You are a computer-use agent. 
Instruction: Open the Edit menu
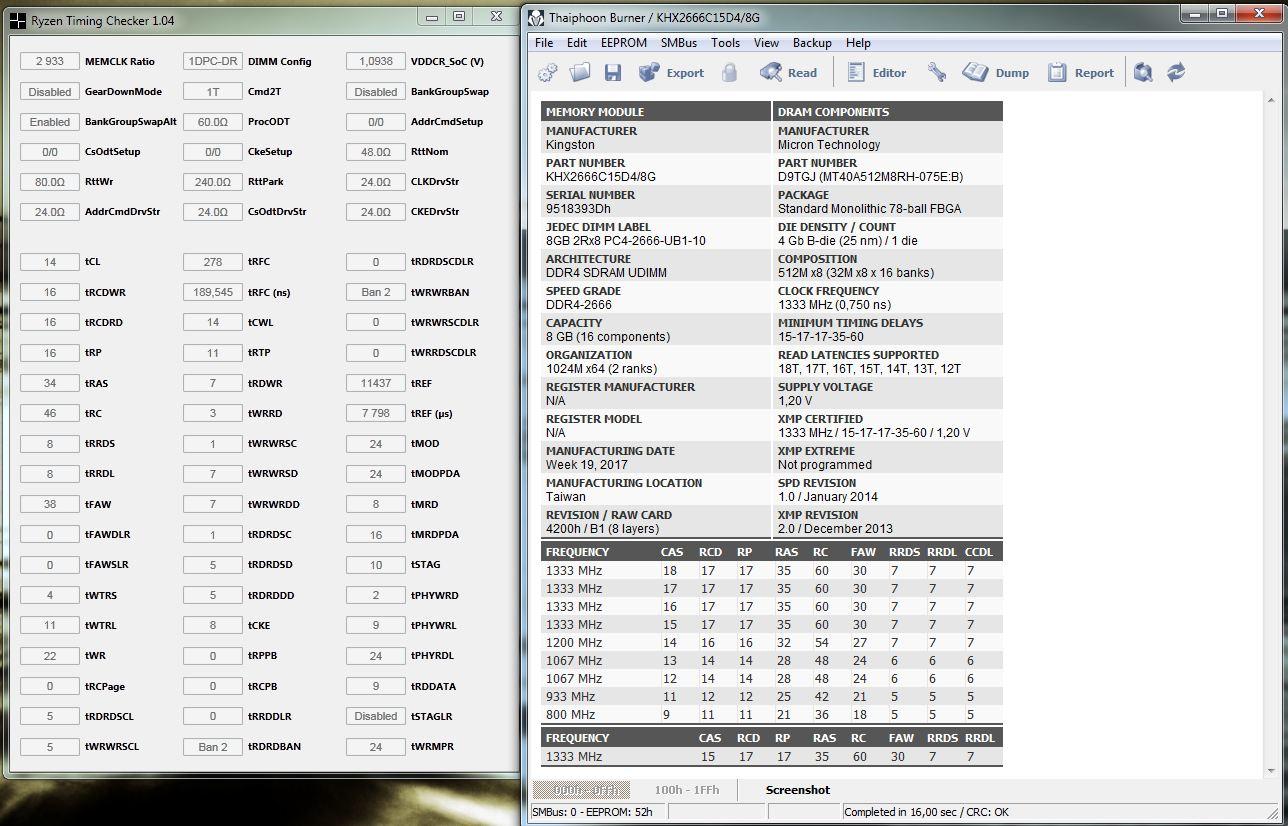point(577,43)
